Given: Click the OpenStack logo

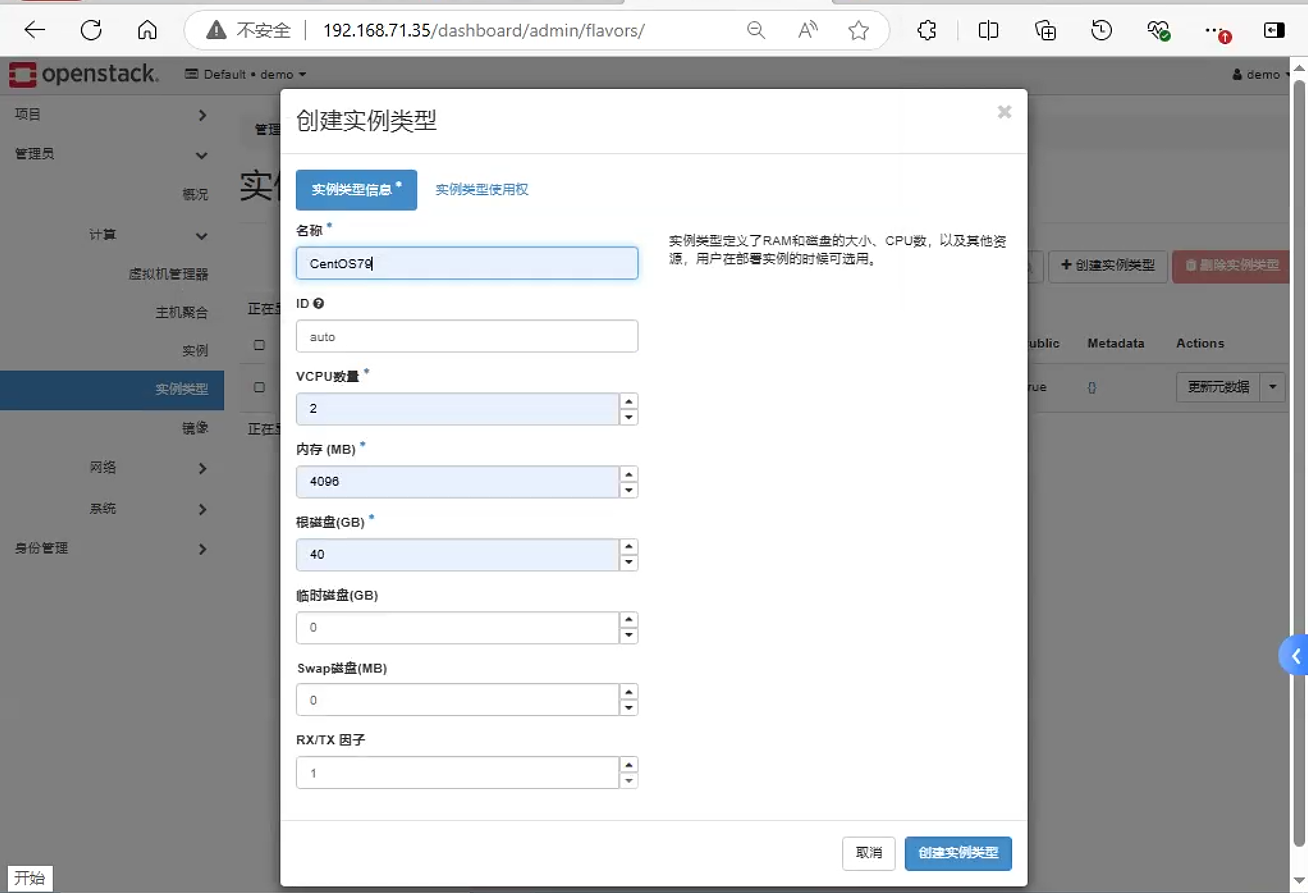Looking at the screenshot, I should click(84, 74).
